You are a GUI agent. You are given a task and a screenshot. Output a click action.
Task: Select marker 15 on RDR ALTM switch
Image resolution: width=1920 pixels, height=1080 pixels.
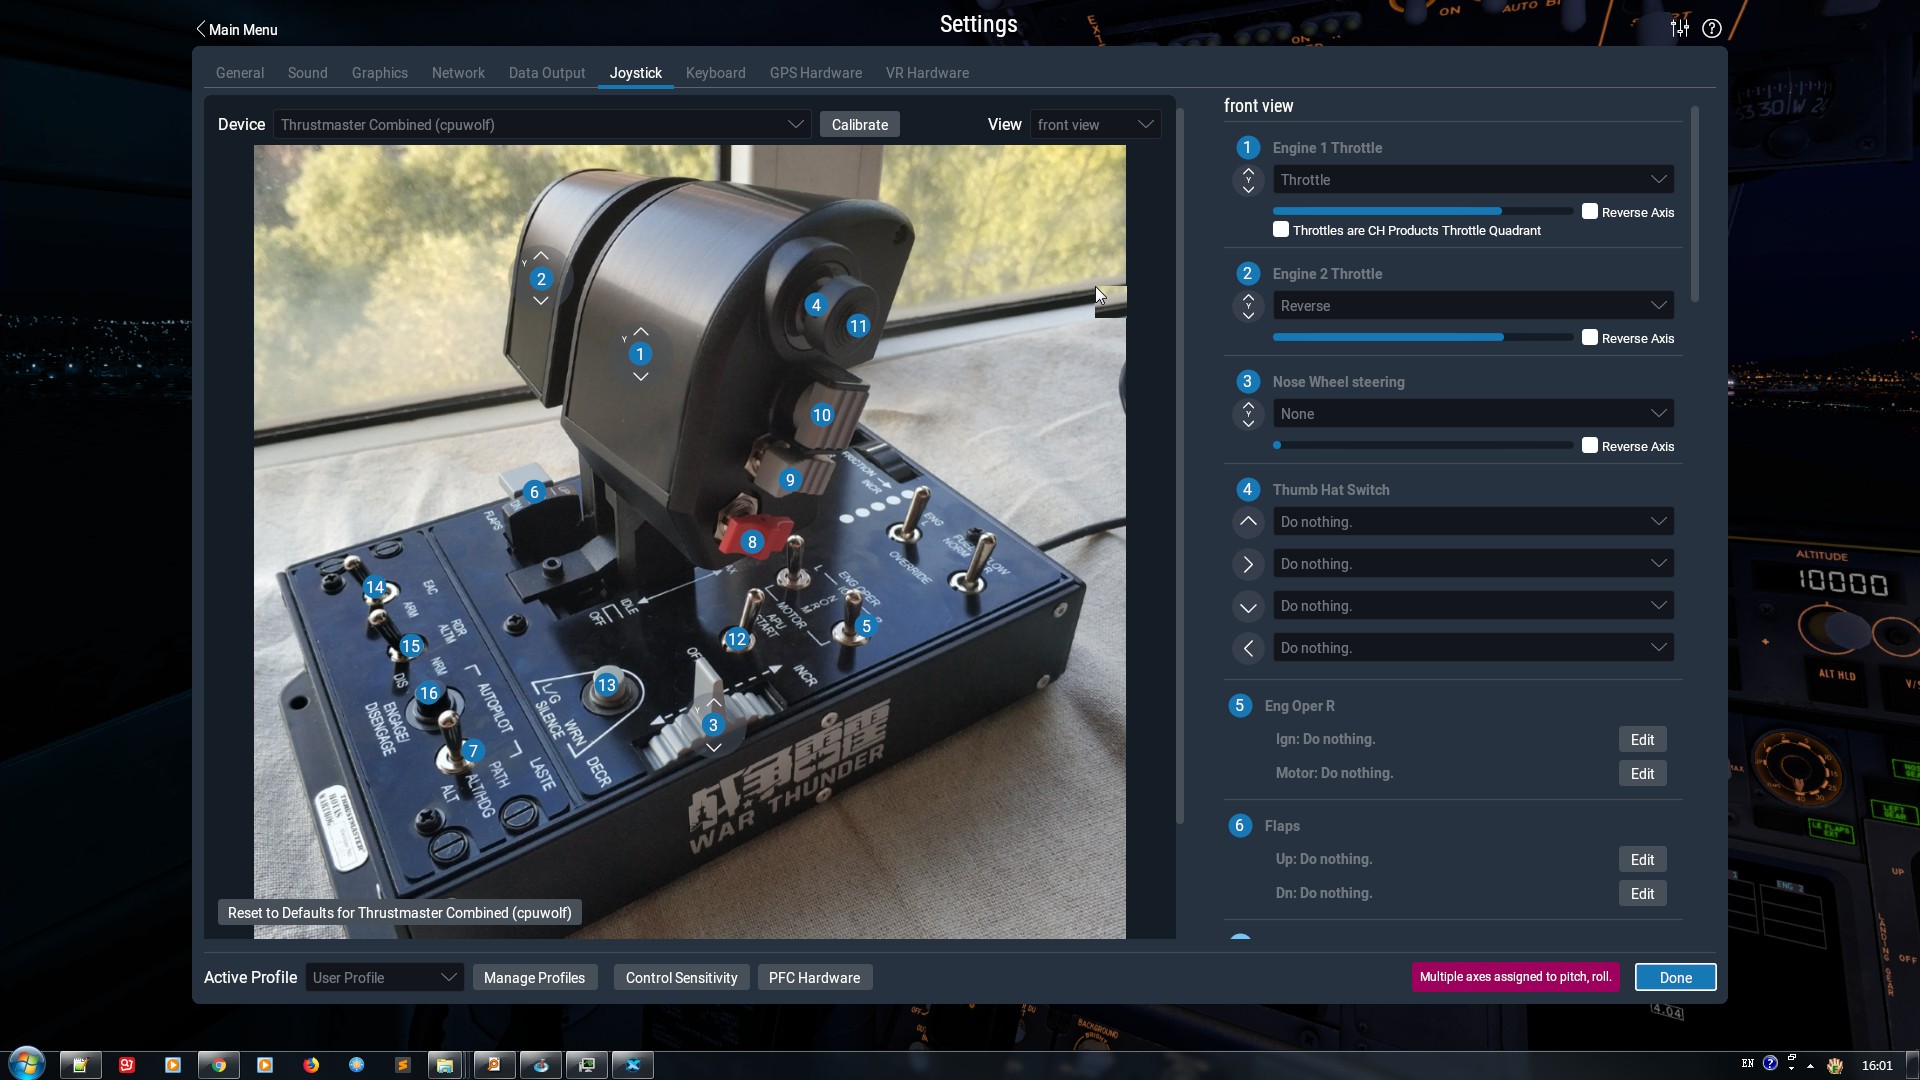point(411,646)
